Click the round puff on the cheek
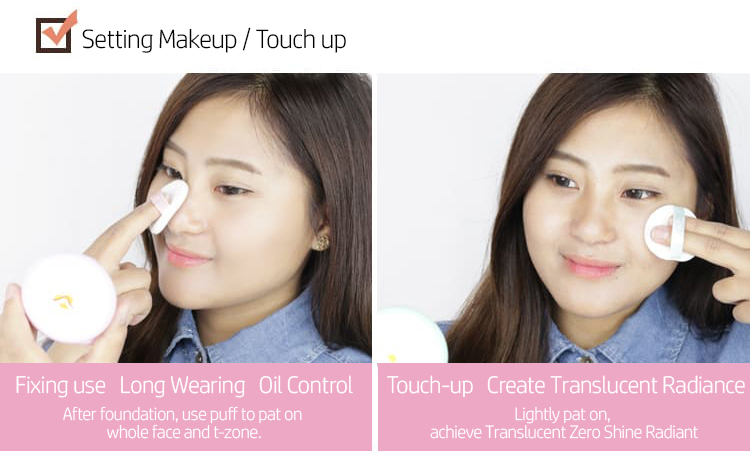Screen dimensions: 750x454 [670, 233]
